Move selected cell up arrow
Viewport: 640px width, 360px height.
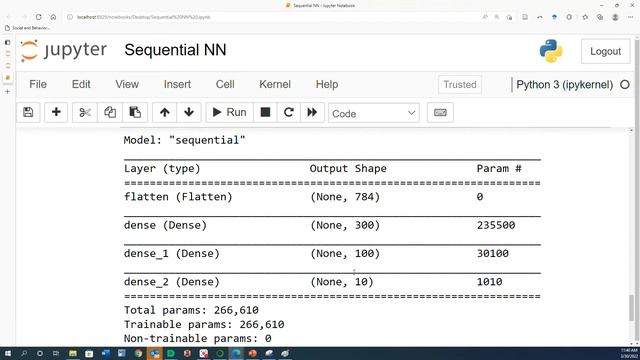(x=164, y=112)
